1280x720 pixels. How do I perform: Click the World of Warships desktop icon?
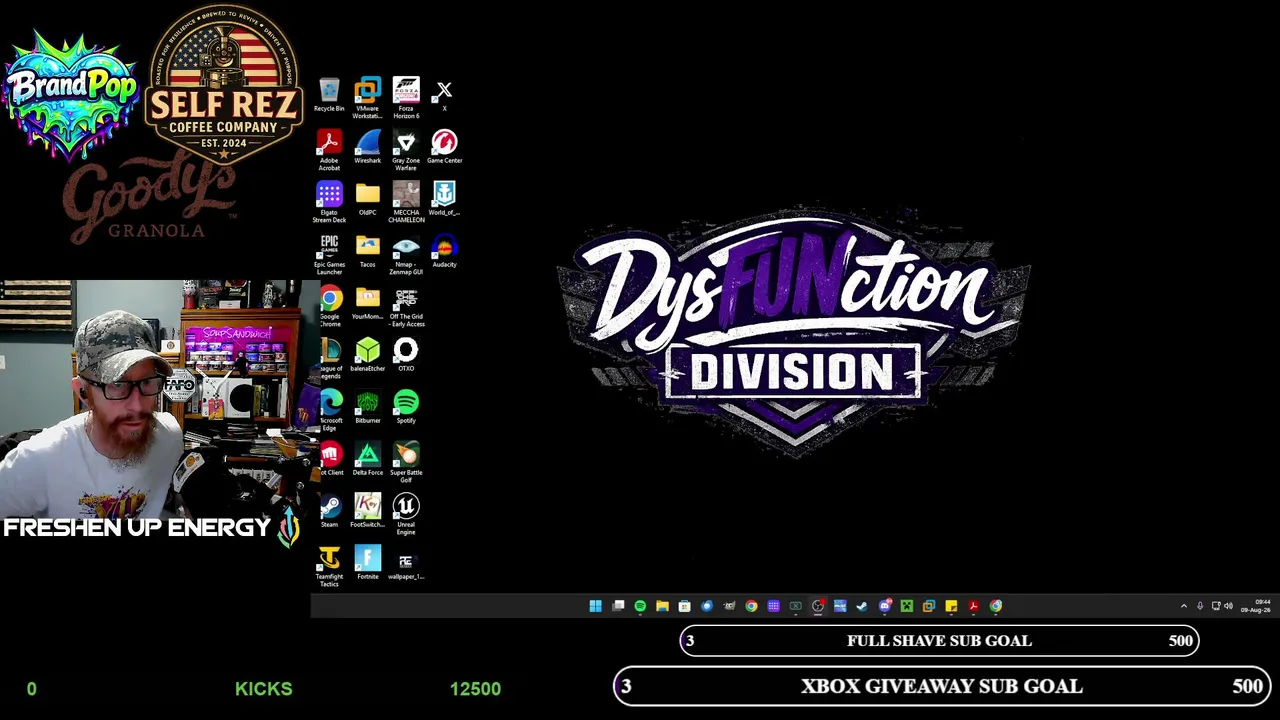pyautogui.click(x=444, y=199)
